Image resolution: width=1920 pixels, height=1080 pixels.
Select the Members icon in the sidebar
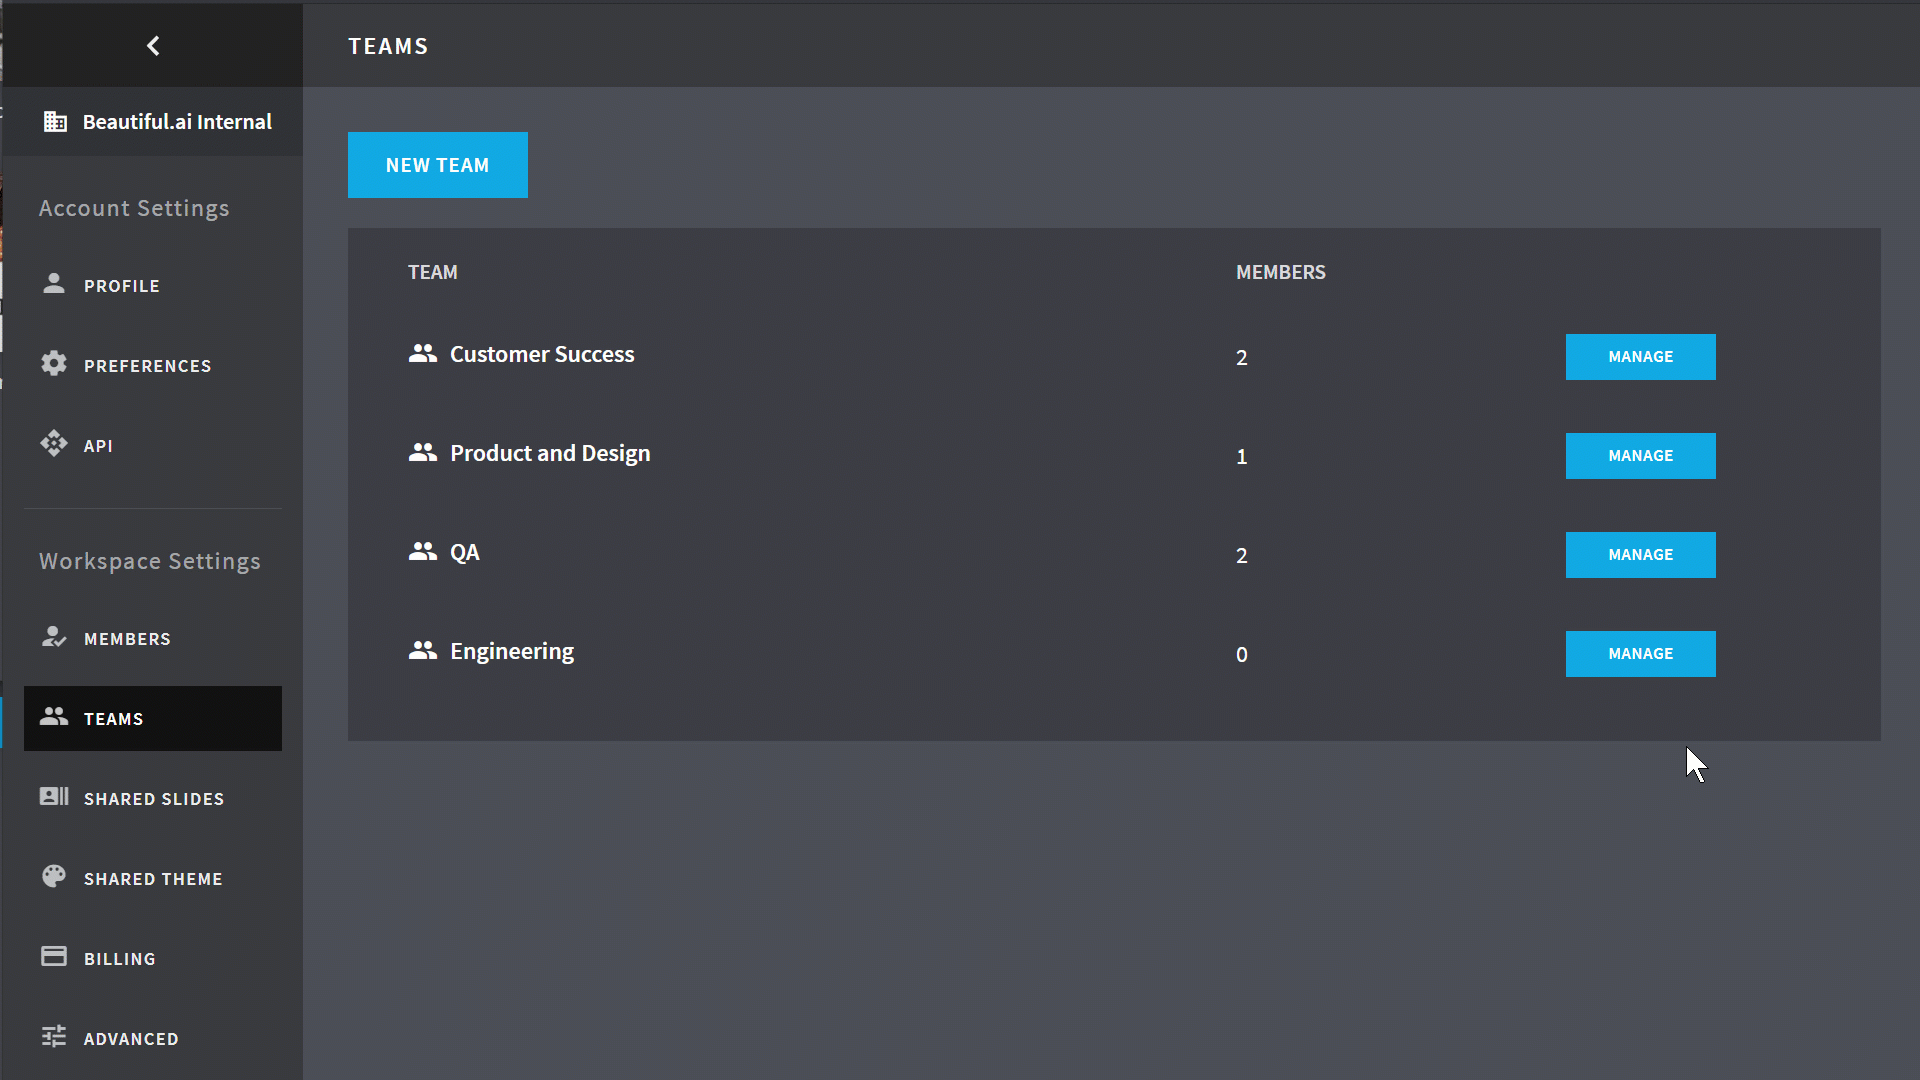coord(54,637)
